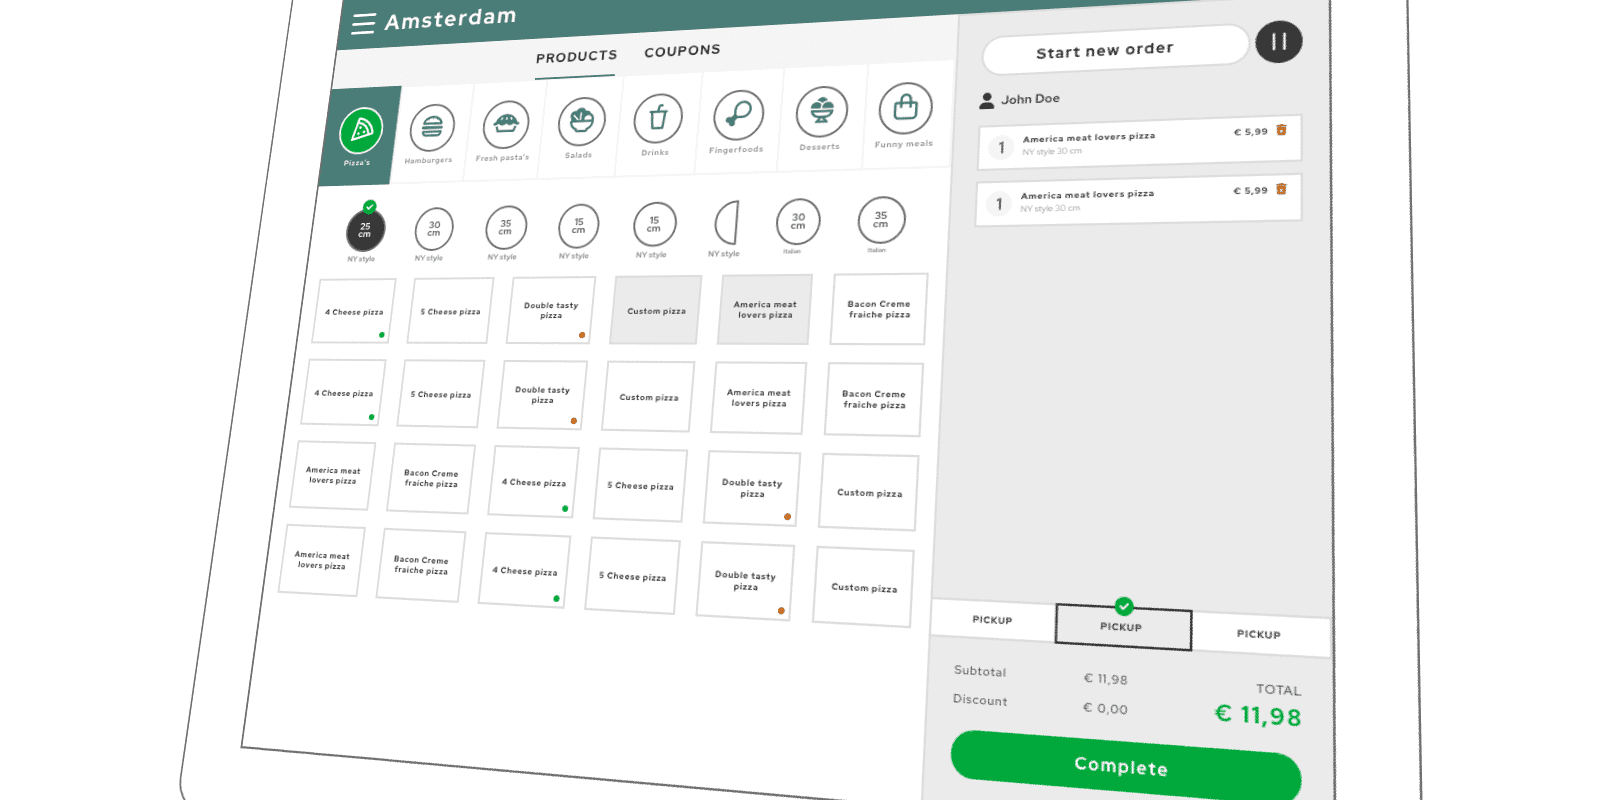
Task: Go to the Desserts category
Action: click(x=821, y=112)
